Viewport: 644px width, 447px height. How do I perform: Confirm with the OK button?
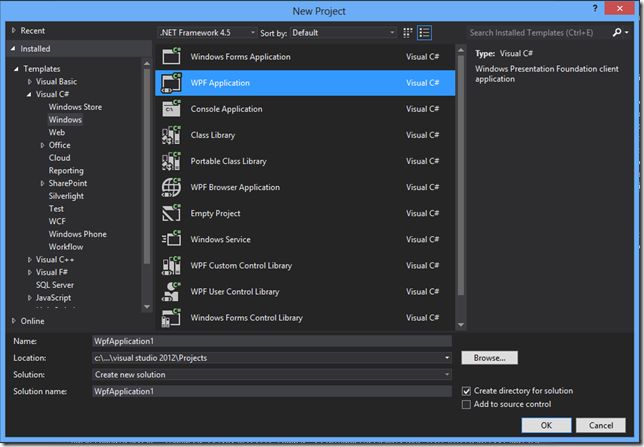546,425
